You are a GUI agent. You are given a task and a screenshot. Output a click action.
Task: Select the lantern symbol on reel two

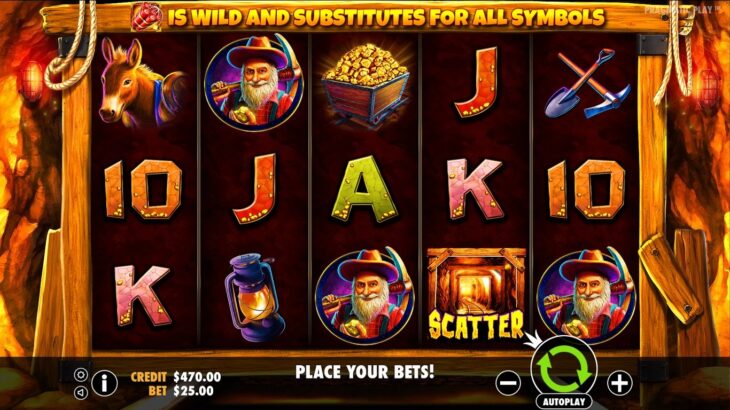[254, 296]
